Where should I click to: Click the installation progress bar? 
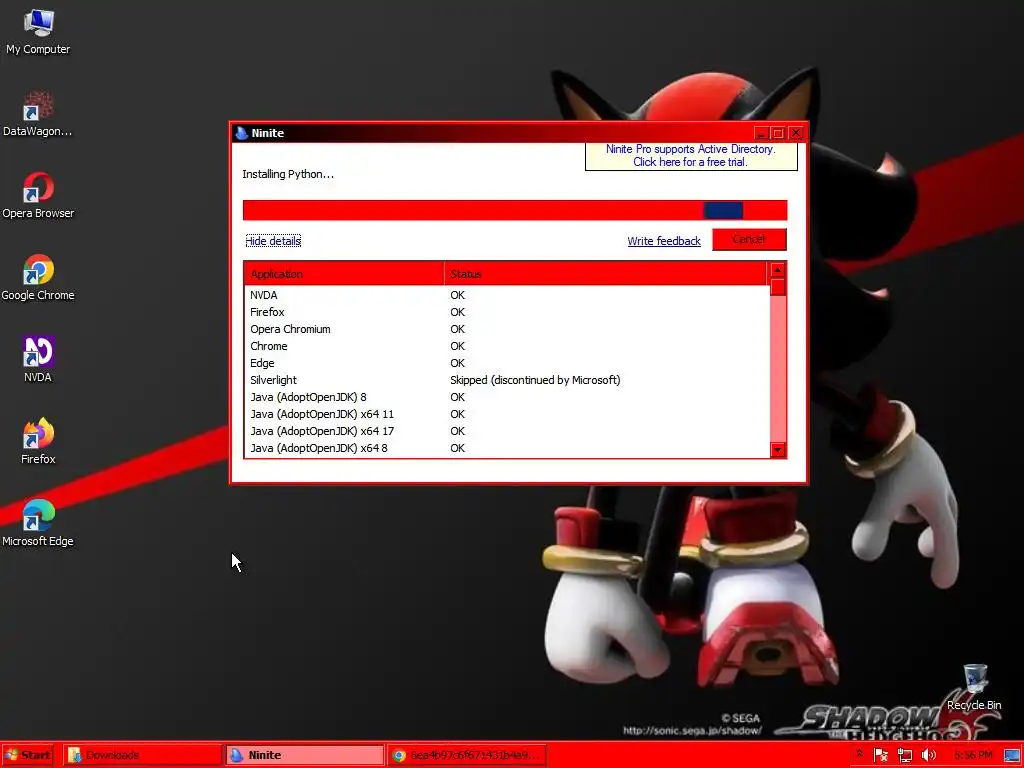point(515,210)
